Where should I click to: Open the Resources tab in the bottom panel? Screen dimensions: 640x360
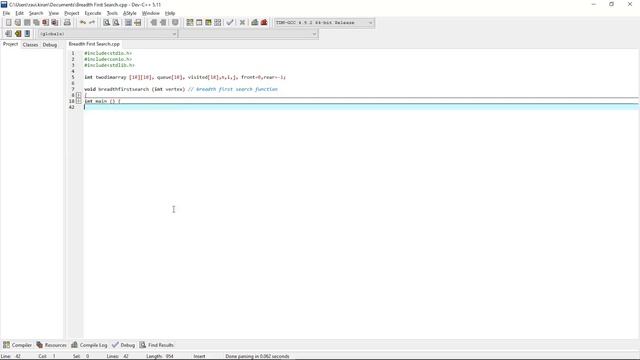coord(51,345)
